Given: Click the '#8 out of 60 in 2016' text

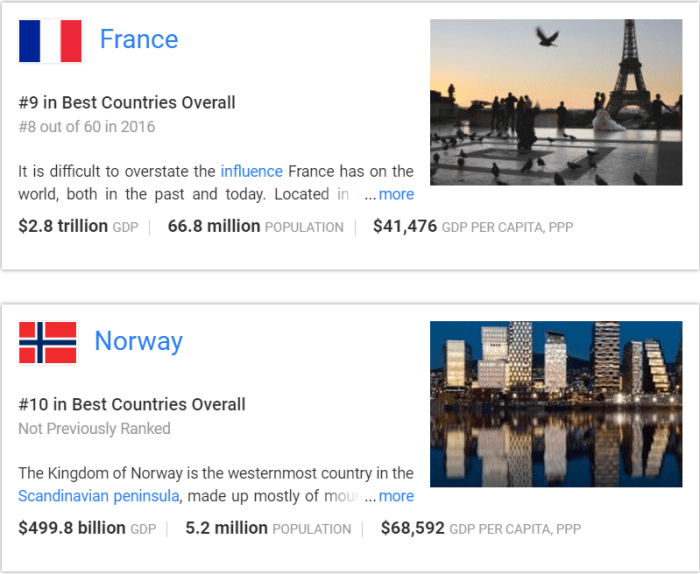Looking at the screenshot, I should click(x=87, y=127).
